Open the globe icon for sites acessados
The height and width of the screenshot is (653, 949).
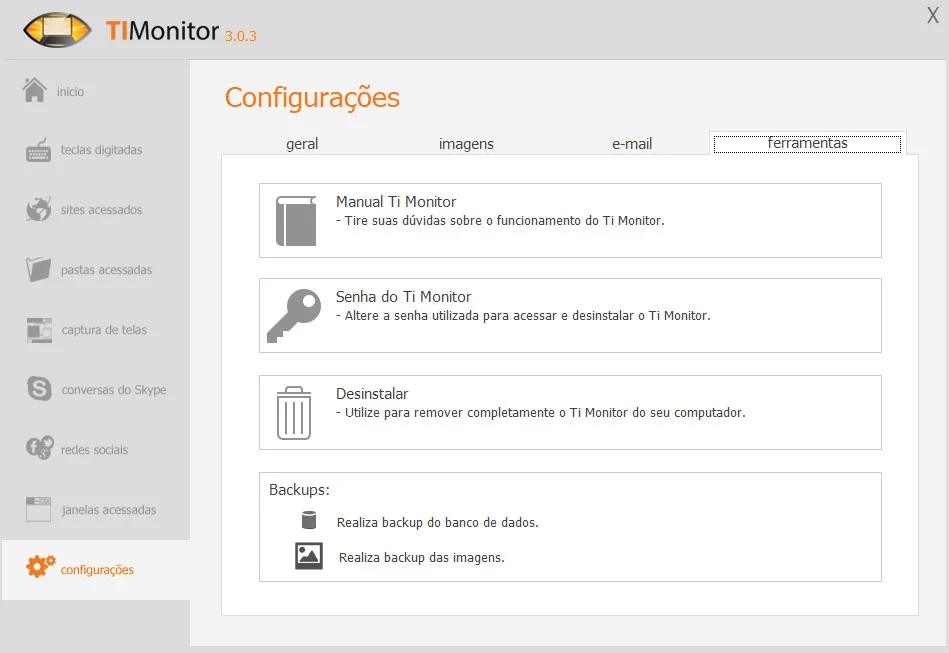click(39, 210)
